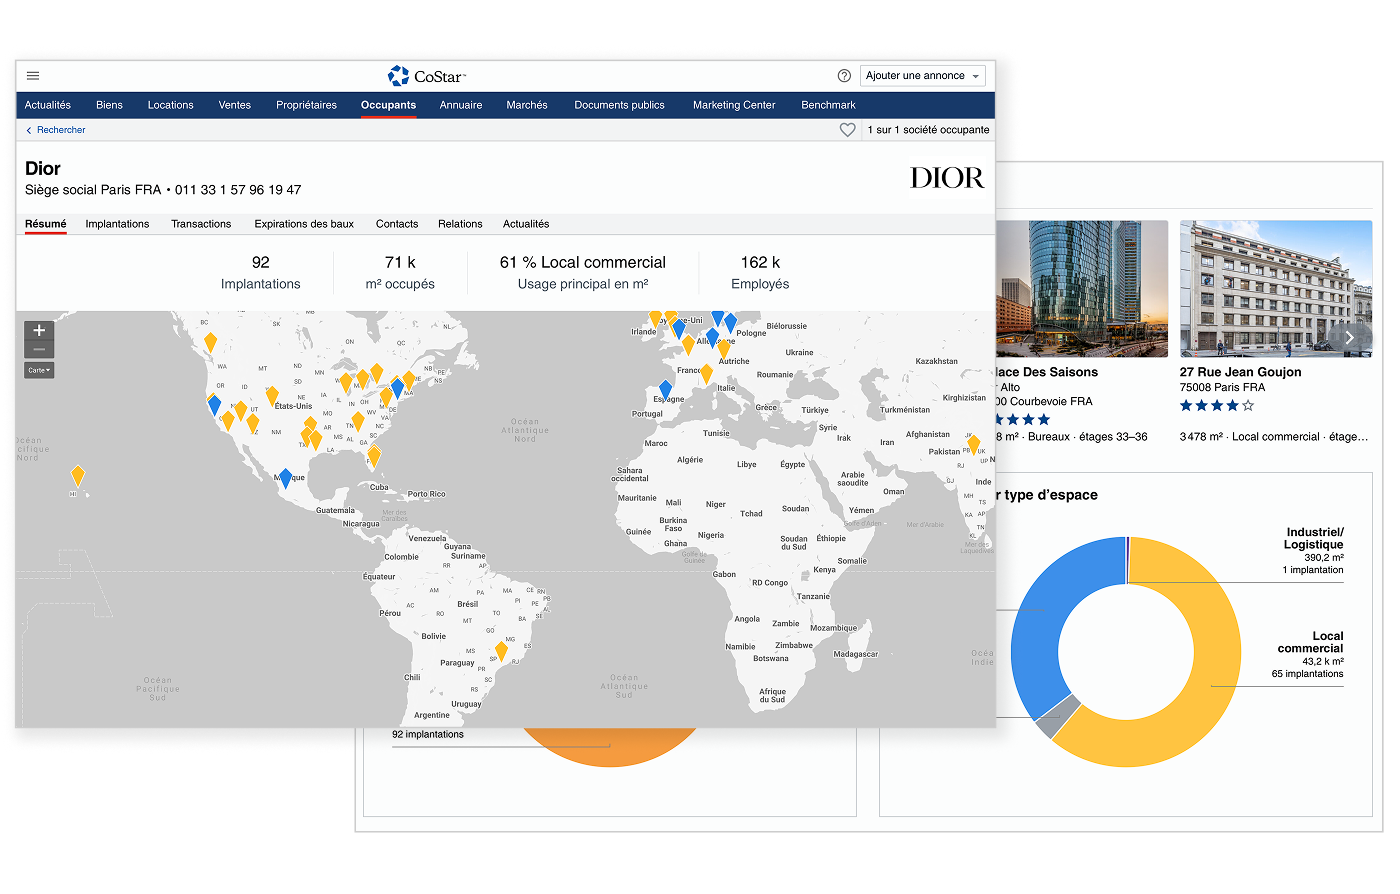Viewport: 1400px width, 894px height.
Task: Zoom in on the map with plus
Action: click(x=39, y=331)
